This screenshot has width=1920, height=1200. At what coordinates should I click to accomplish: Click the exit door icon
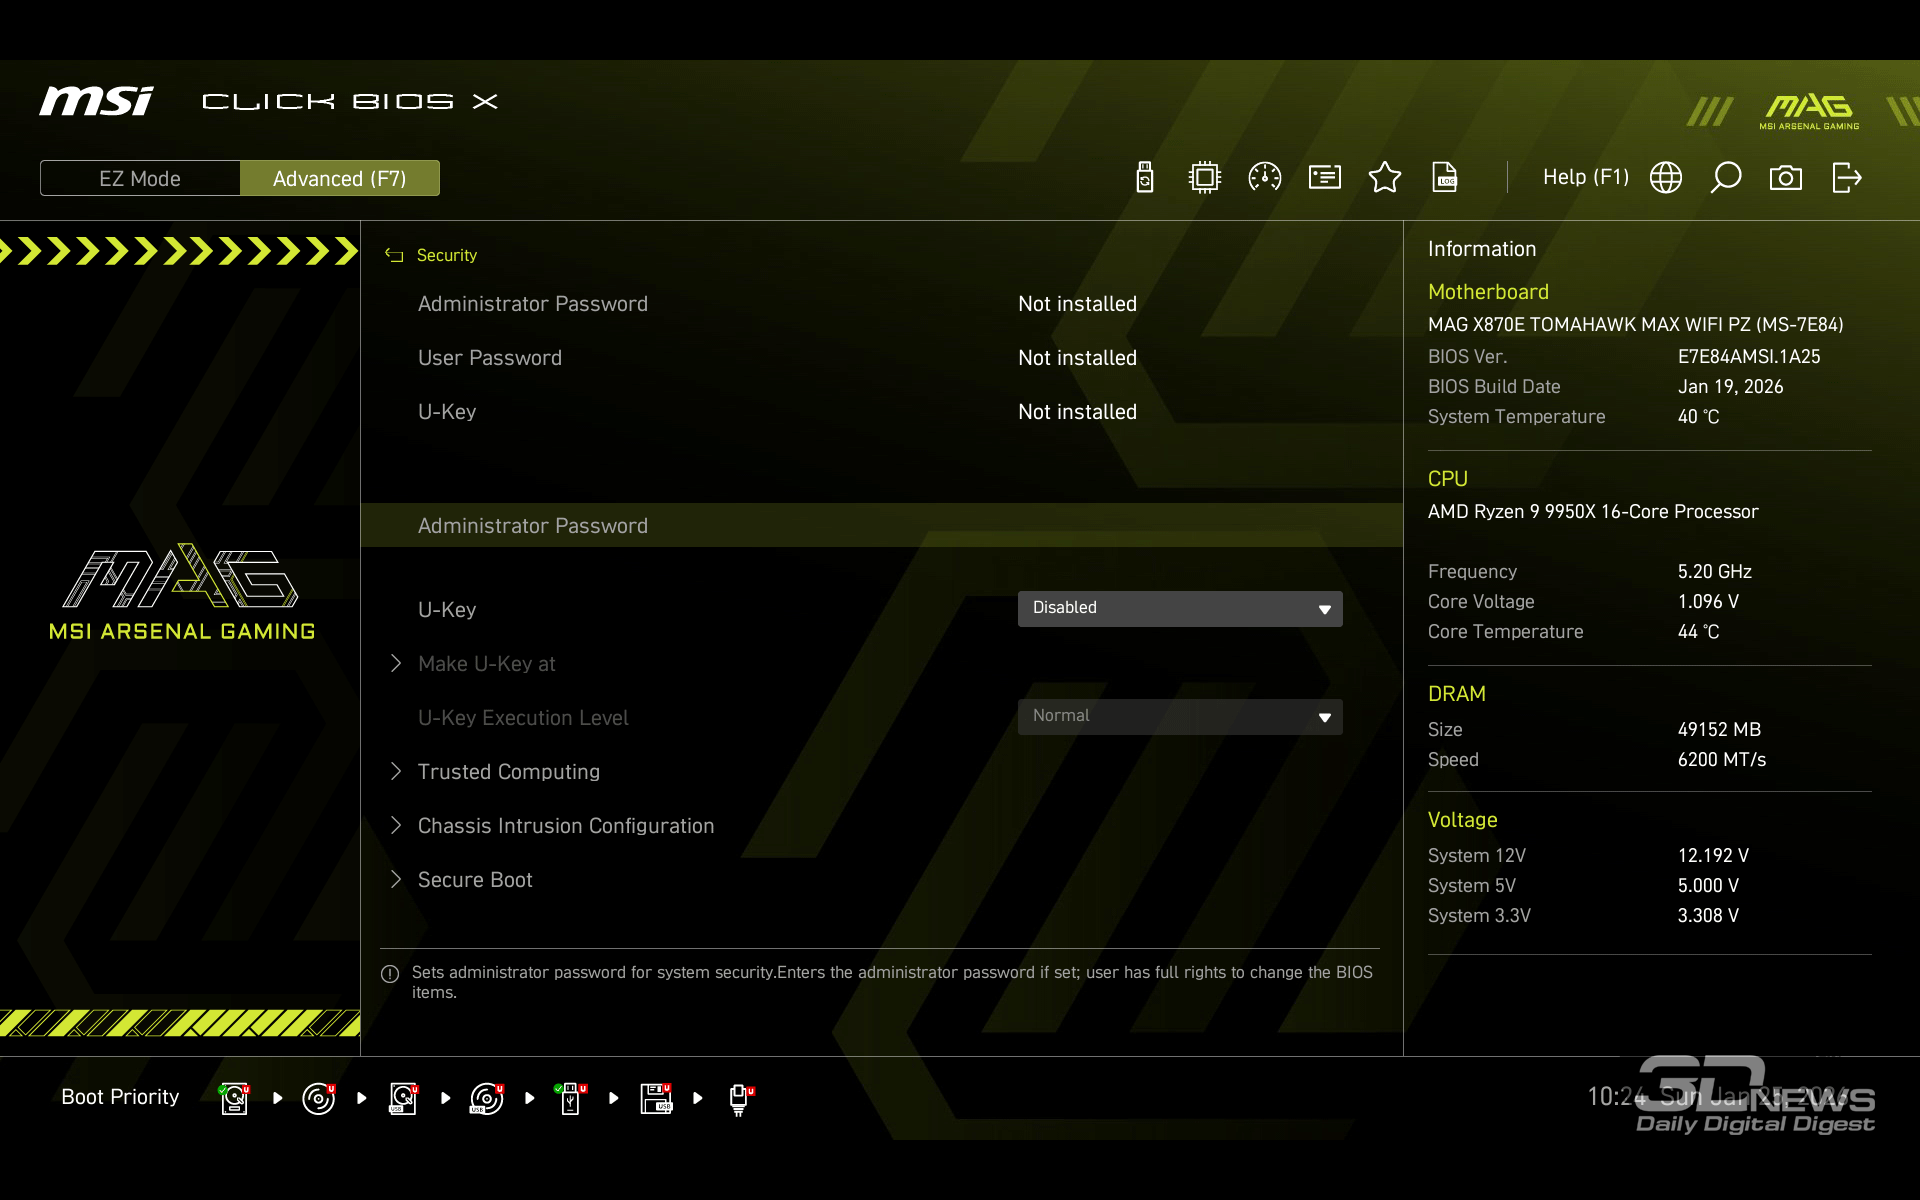[x=1846, y=178]
